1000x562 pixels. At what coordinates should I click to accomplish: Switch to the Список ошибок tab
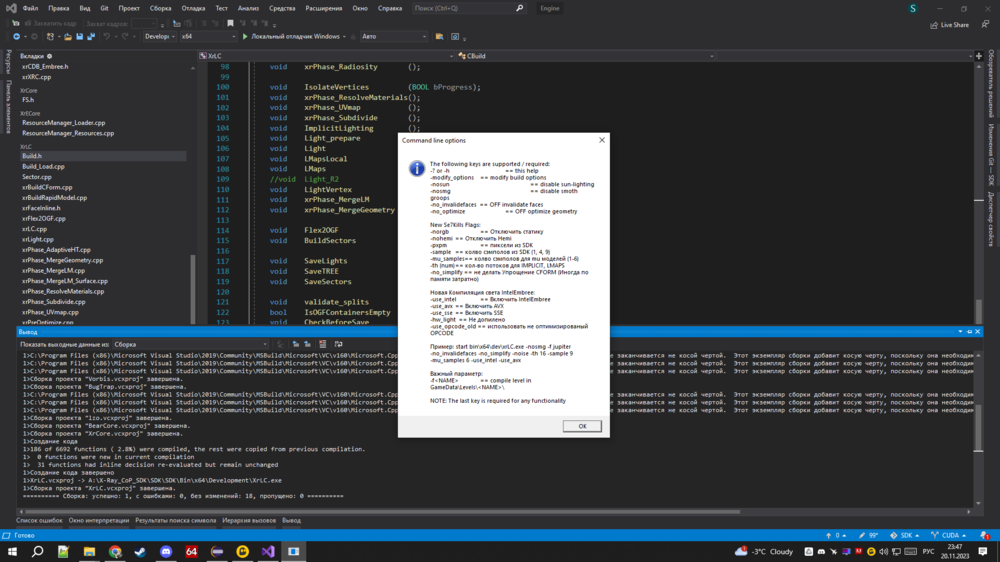click(x=39, y=520)
